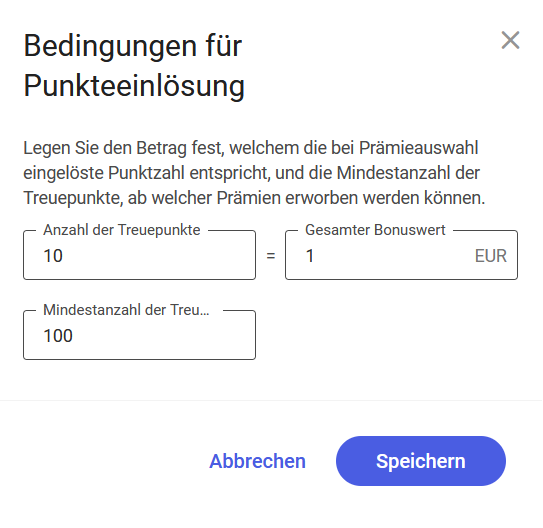Select the Mindestanzahl der Treu... field
The image size is (543, 528).
click(140, 335)
